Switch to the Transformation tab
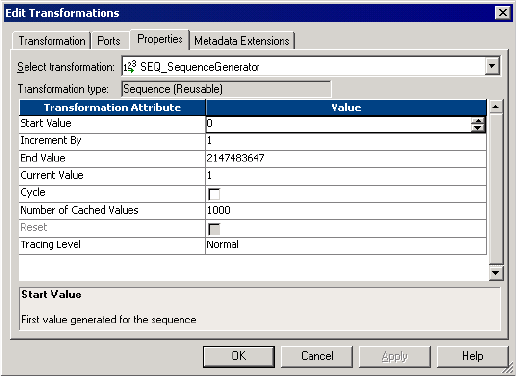The width and height of the screenshot is (516, 376). (x=52, y=41)
